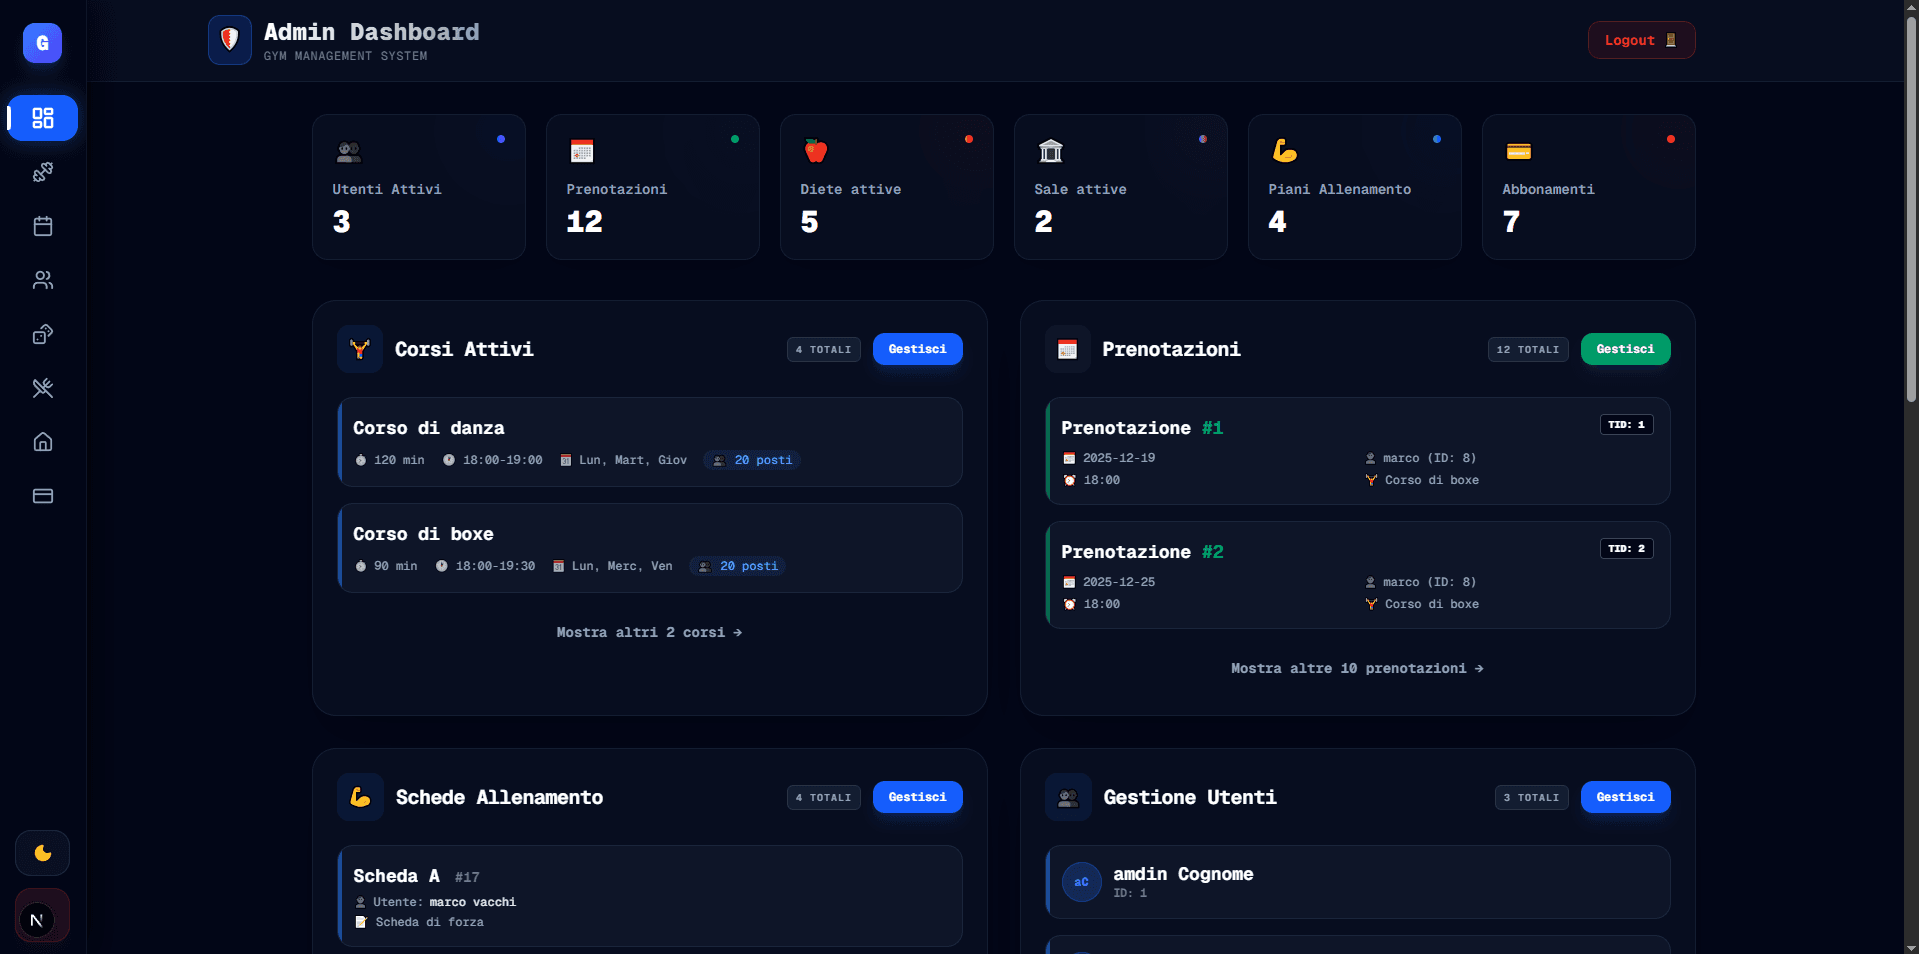The width and height of the screenshot is (1919, 954).
Task: Click the G logo in sidebar
Action: (42, 43)
